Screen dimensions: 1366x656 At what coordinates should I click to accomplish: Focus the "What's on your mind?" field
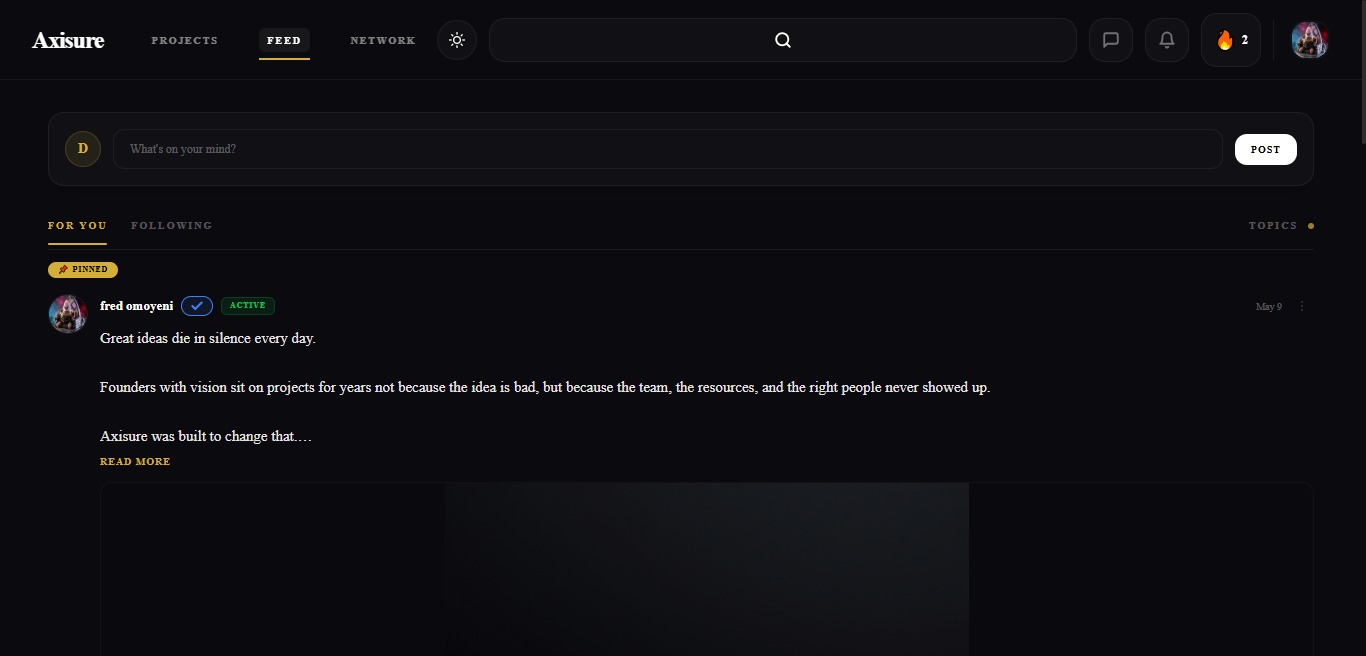(x=667, y=149)
